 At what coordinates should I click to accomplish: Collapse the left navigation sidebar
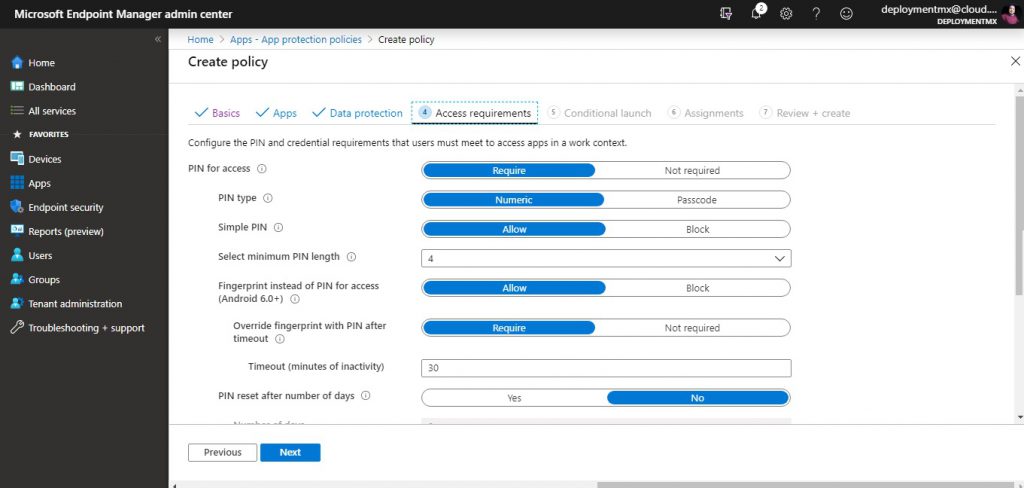[157, 39]
